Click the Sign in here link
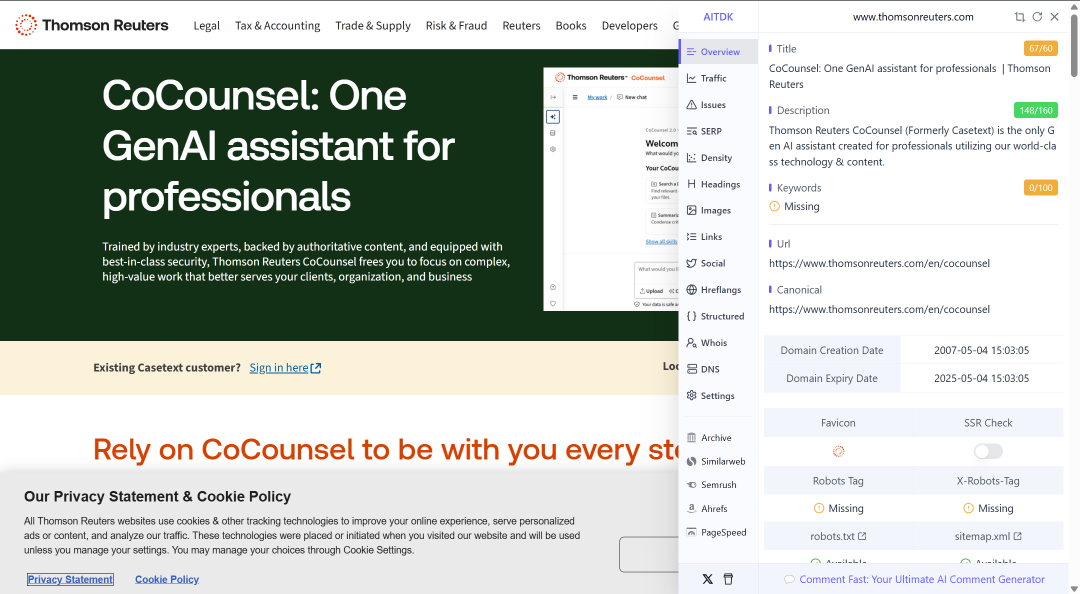This screenshot has width=1080, height=594. [284, 368]
